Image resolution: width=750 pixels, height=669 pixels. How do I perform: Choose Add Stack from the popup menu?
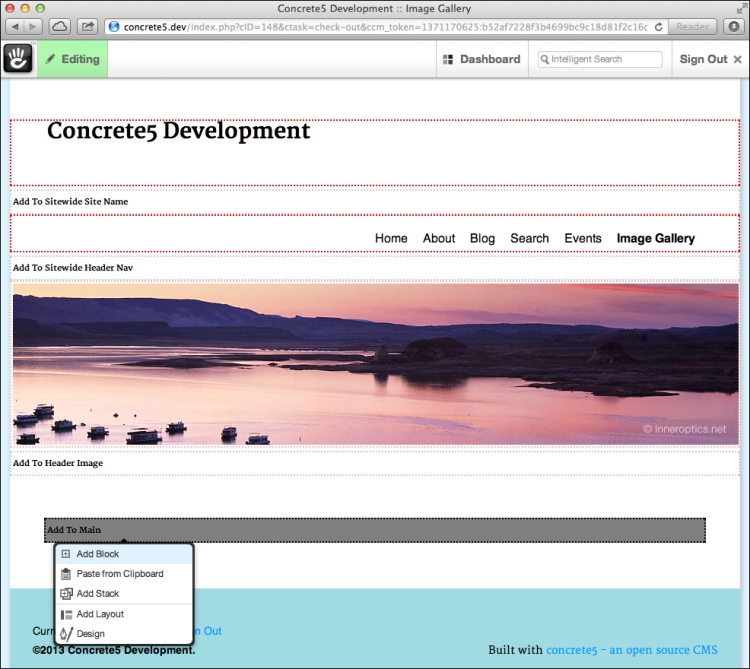point(124,593)
